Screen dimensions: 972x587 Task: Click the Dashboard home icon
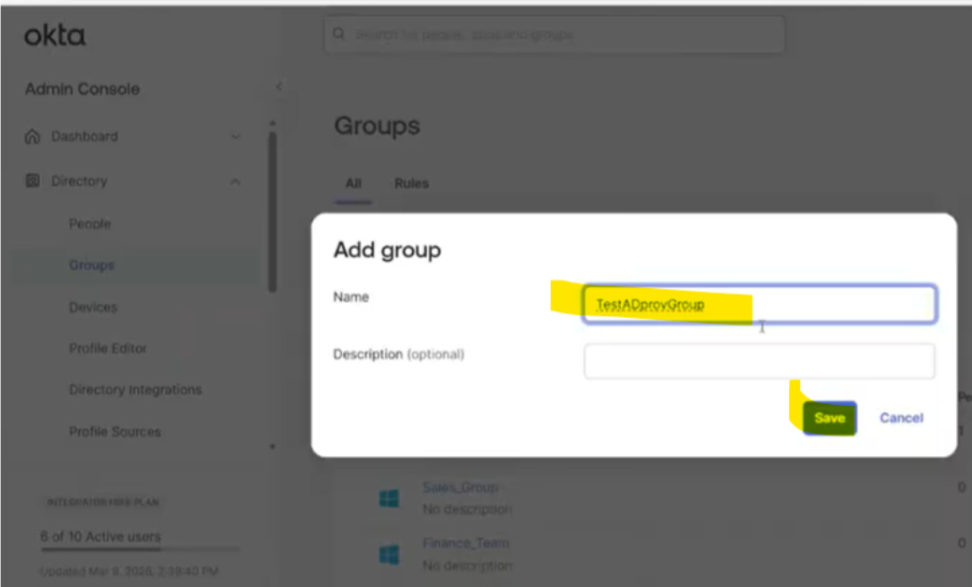click(x=33, y=137)
